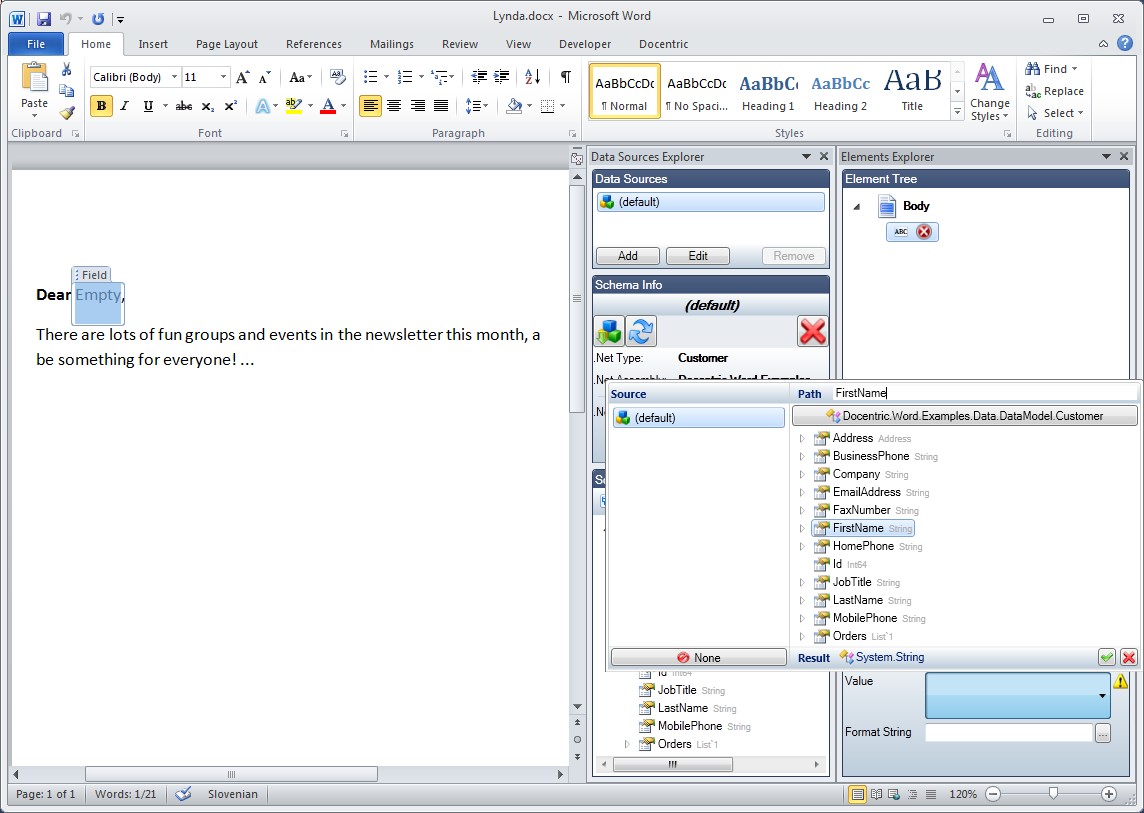The image size is (1144, 813).
Task: Click the Sort icon in Paragraph group
Action: [532, 77]
